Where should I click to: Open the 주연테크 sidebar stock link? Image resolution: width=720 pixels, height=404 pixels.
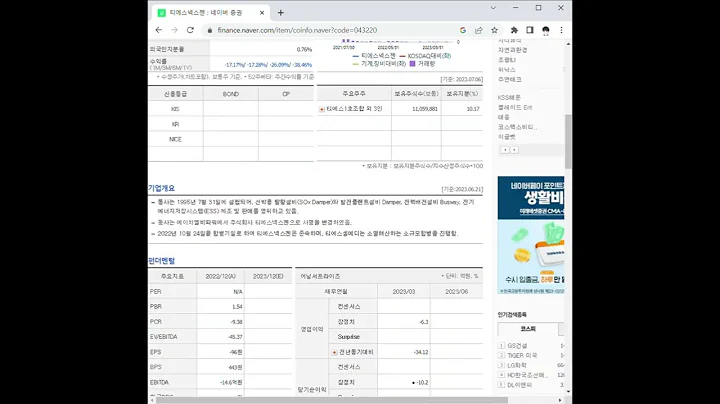(x=510, y=79)
